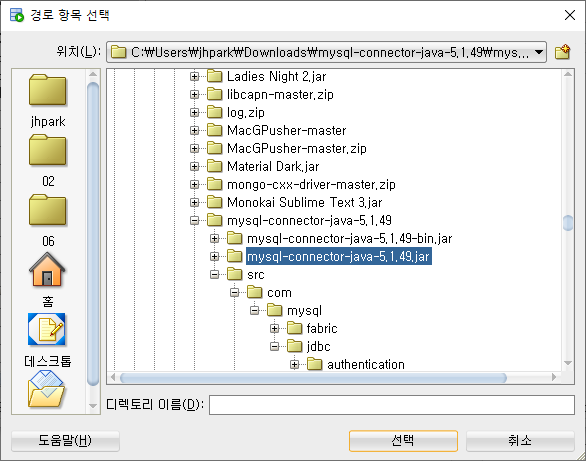586x461 pixels.
Task: Collapse the jdbc folder node
Action: (274, 346)
